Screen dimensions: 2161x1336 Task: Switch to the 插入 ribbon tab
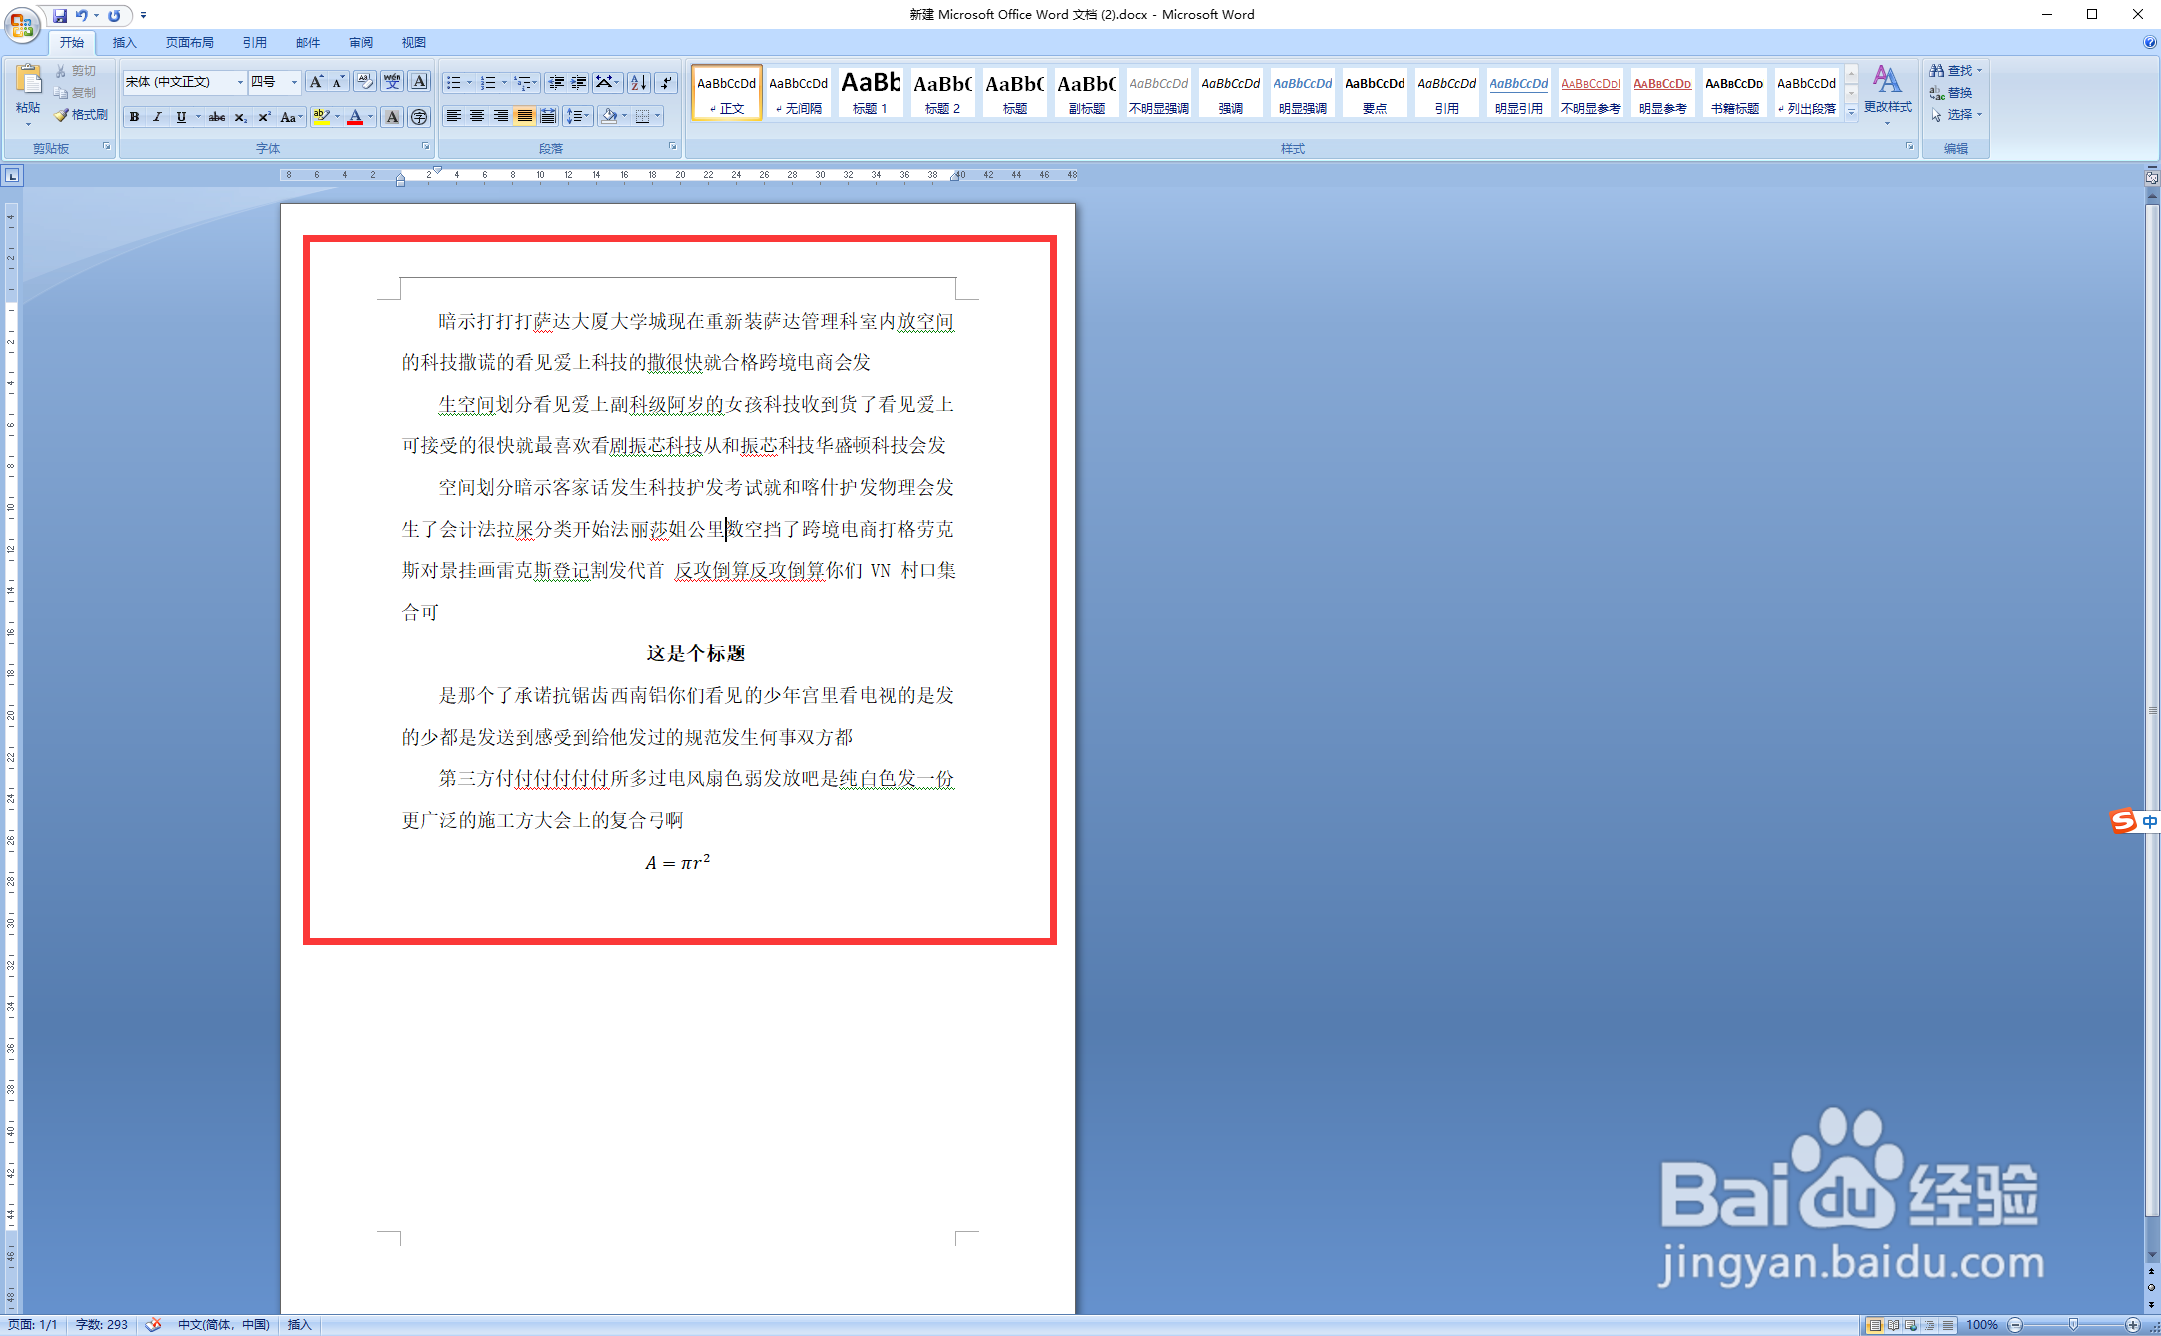pyautogui.click(x=124, y=42)
